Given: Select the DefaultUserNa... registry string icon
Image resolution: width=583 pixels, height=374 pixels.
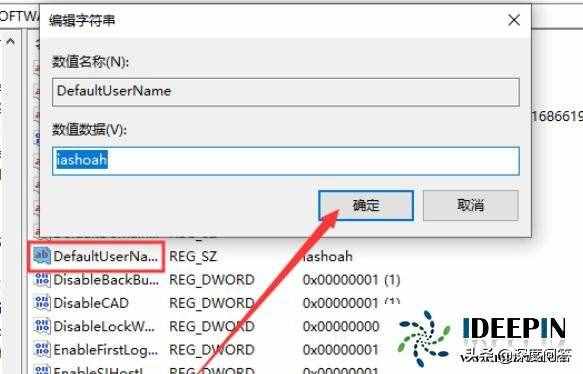Looking at the screenshot, I should click(42, 256).
